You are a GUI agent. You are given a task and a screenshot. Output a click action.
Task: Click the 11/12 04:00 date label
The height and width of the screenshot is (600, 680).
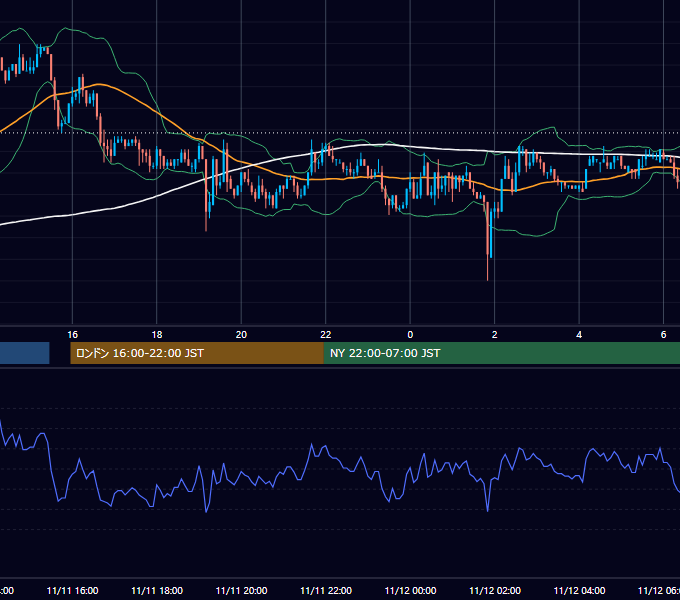click(x=579, y=590)
